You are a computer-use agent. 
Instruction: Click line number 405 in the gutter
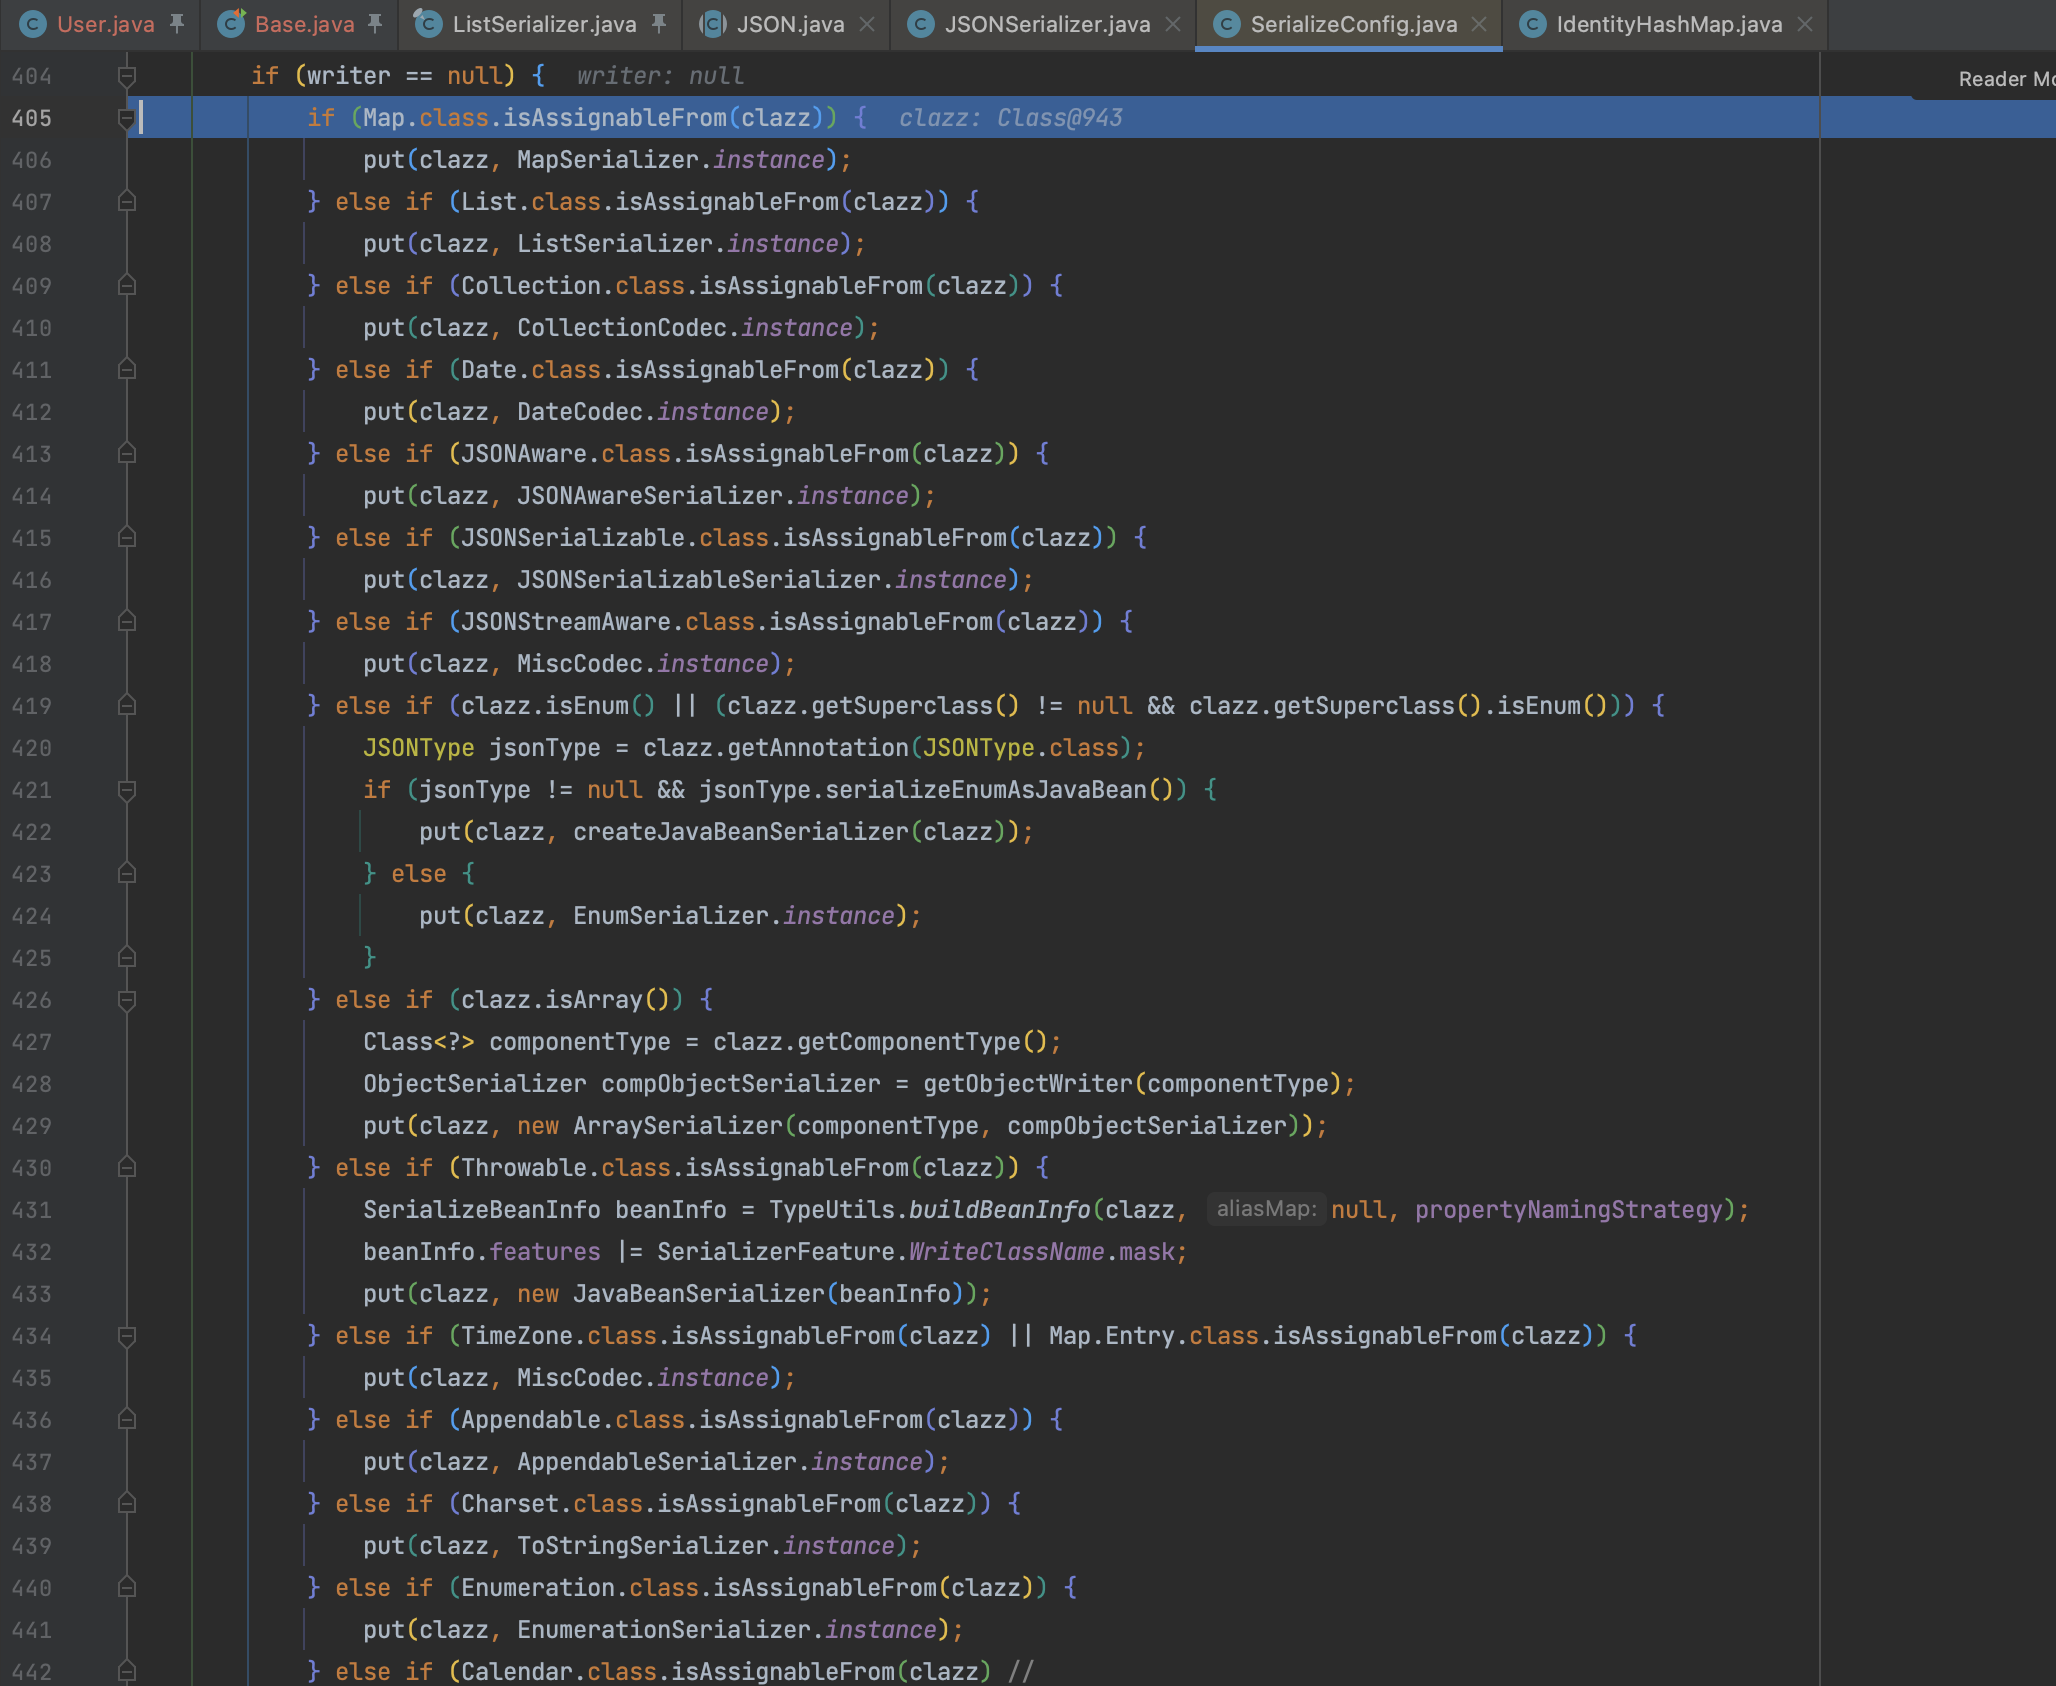pos(32,118)
